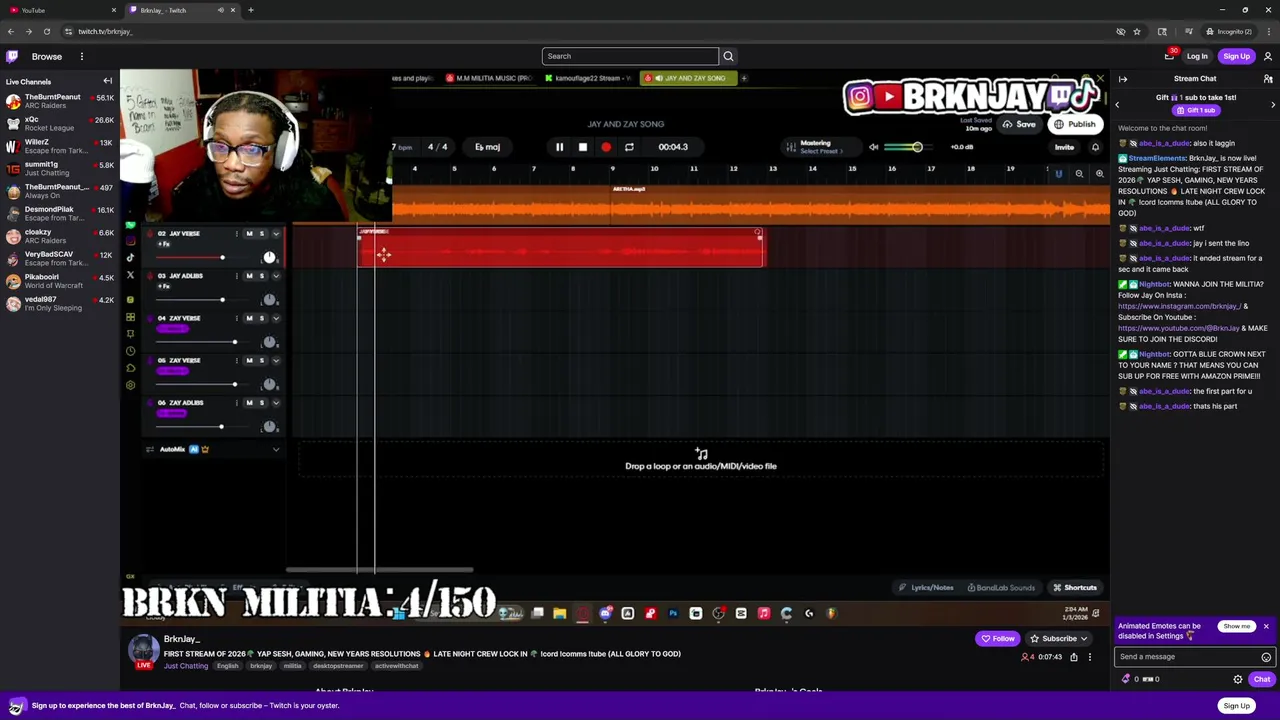Switch to the JAY AND ZAY SONG tab
Image resolution: width=1280 pixels, height=720 pixels.
click(688, 78)
